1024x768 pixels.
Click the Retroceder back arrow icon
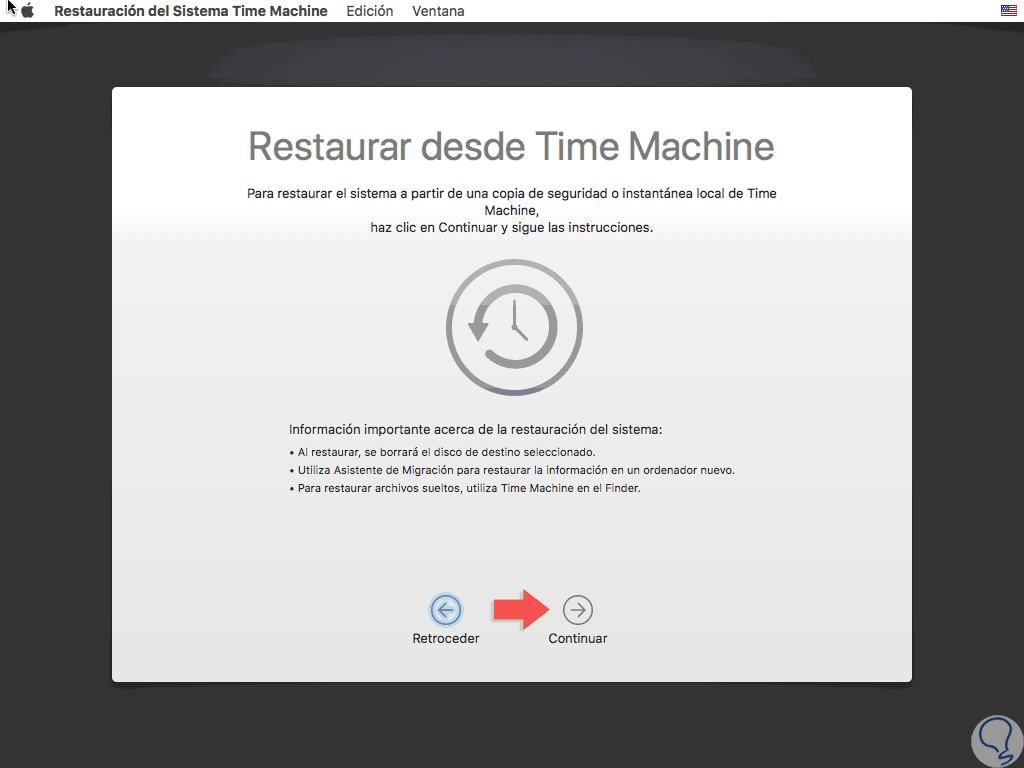446,610
